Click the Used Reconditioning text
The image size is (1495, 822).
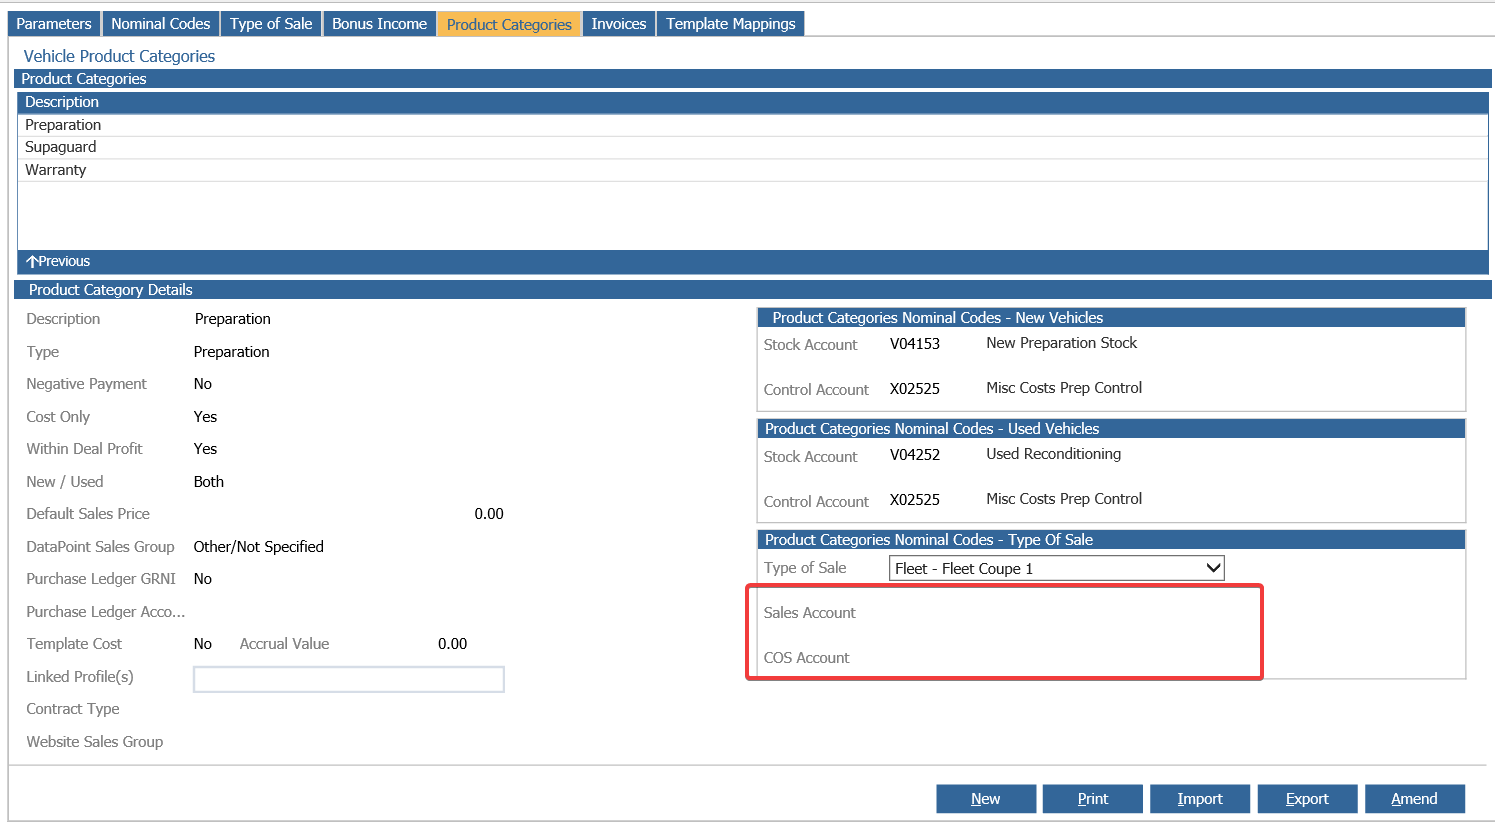click(1054, 454)
